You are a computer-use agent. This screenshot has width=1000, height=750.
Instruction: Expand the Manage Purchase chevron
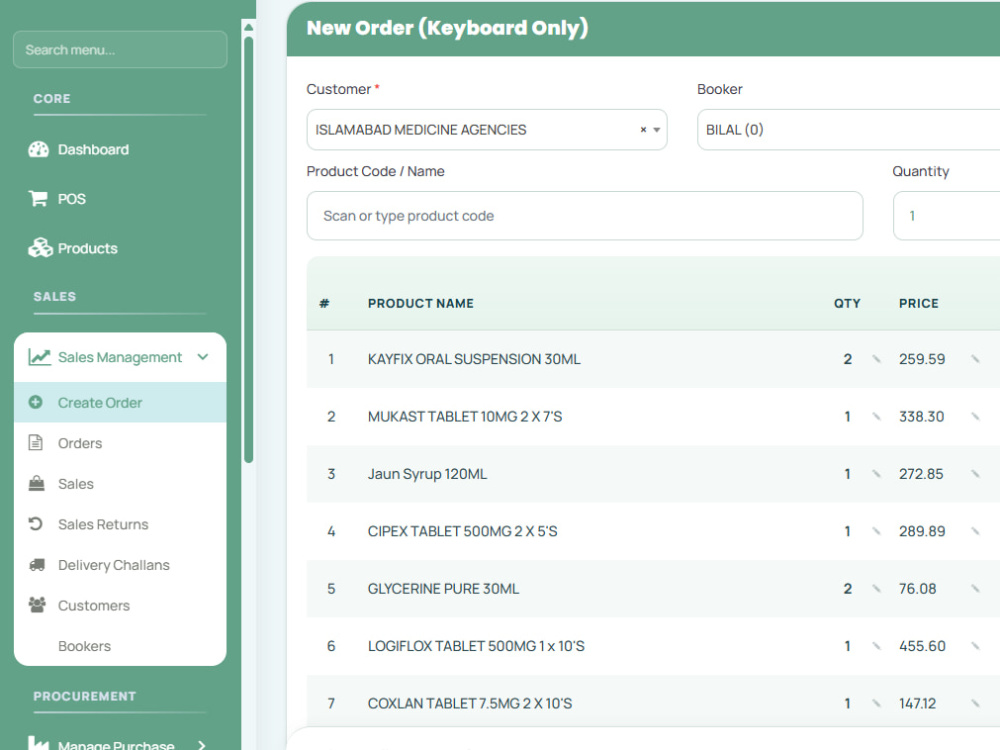[202, 744]
